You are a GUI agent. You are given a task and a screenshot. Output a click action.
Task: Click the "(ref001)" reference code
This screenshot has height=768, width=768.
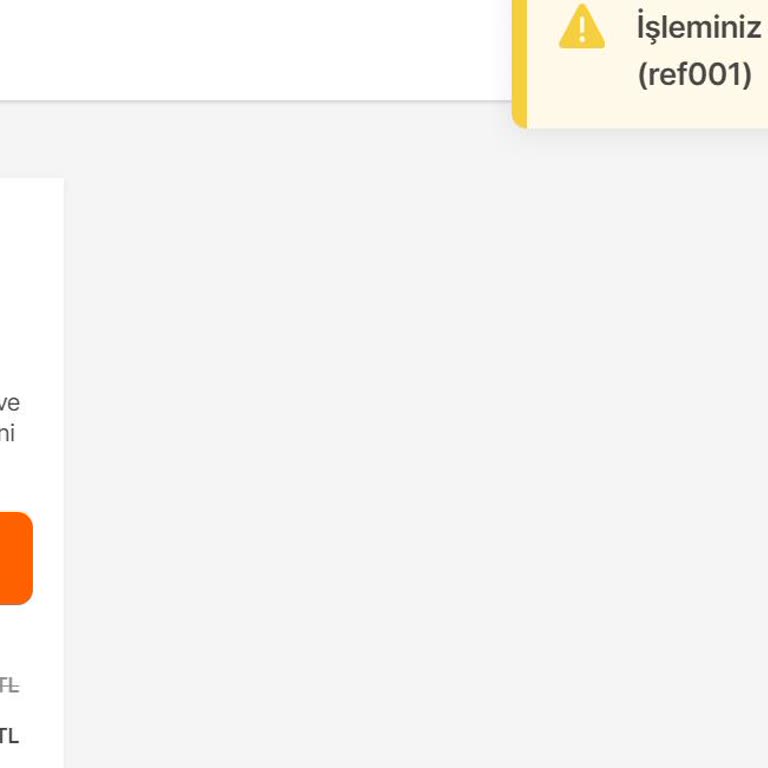click(x=695, y=75)
